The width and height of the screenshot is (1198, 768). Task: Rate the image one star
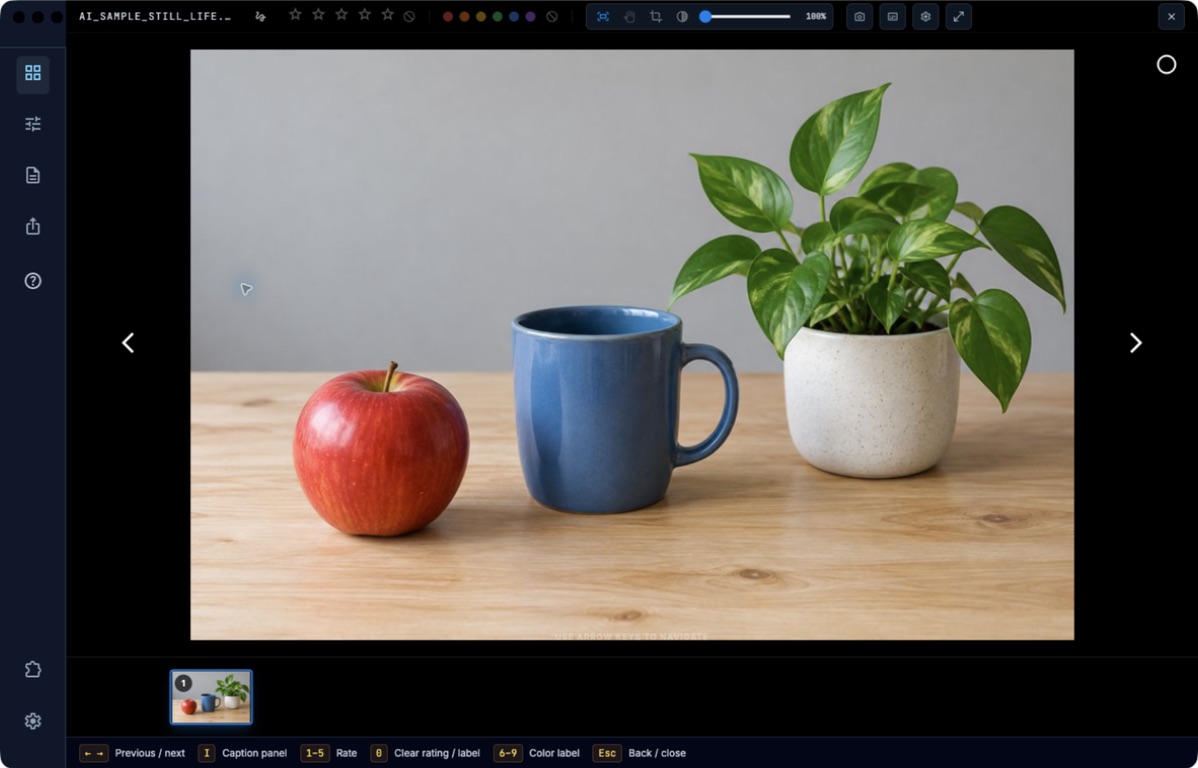point(295,15)
